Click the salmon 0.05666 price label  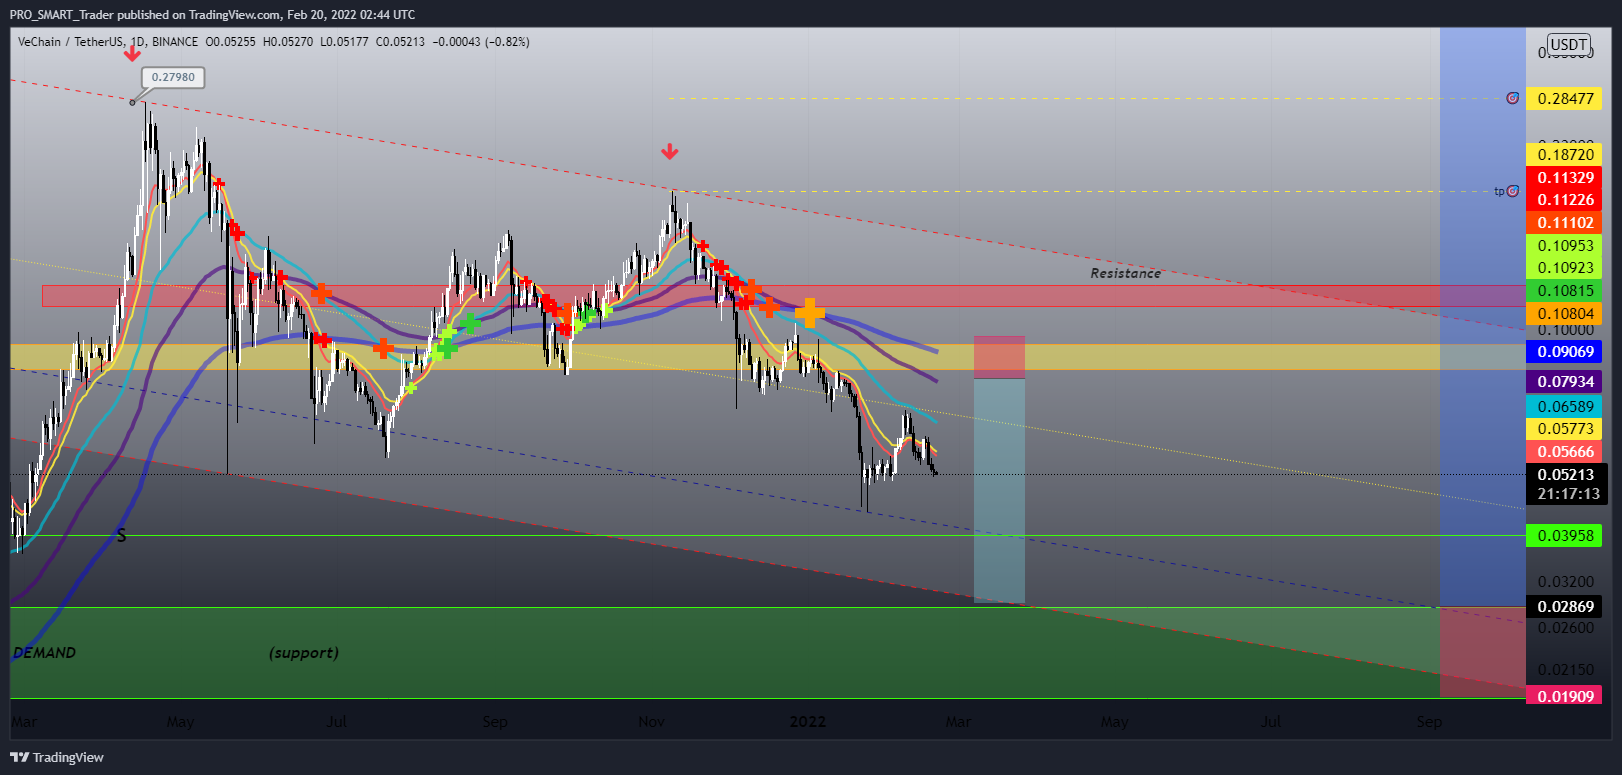click(x=1564, y=452)
